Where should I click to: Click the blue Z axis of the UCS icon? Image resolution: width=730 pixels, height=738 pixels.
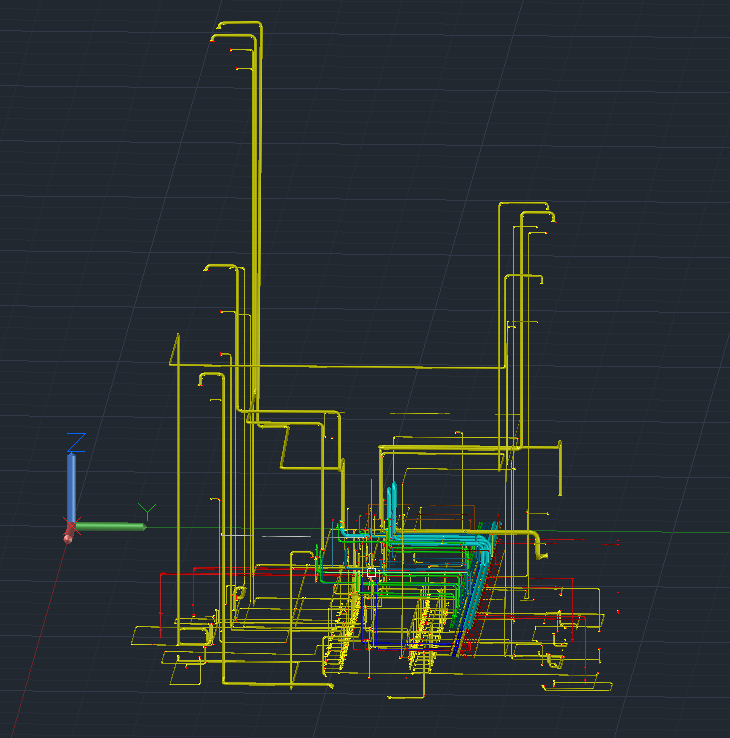[71, 488]
